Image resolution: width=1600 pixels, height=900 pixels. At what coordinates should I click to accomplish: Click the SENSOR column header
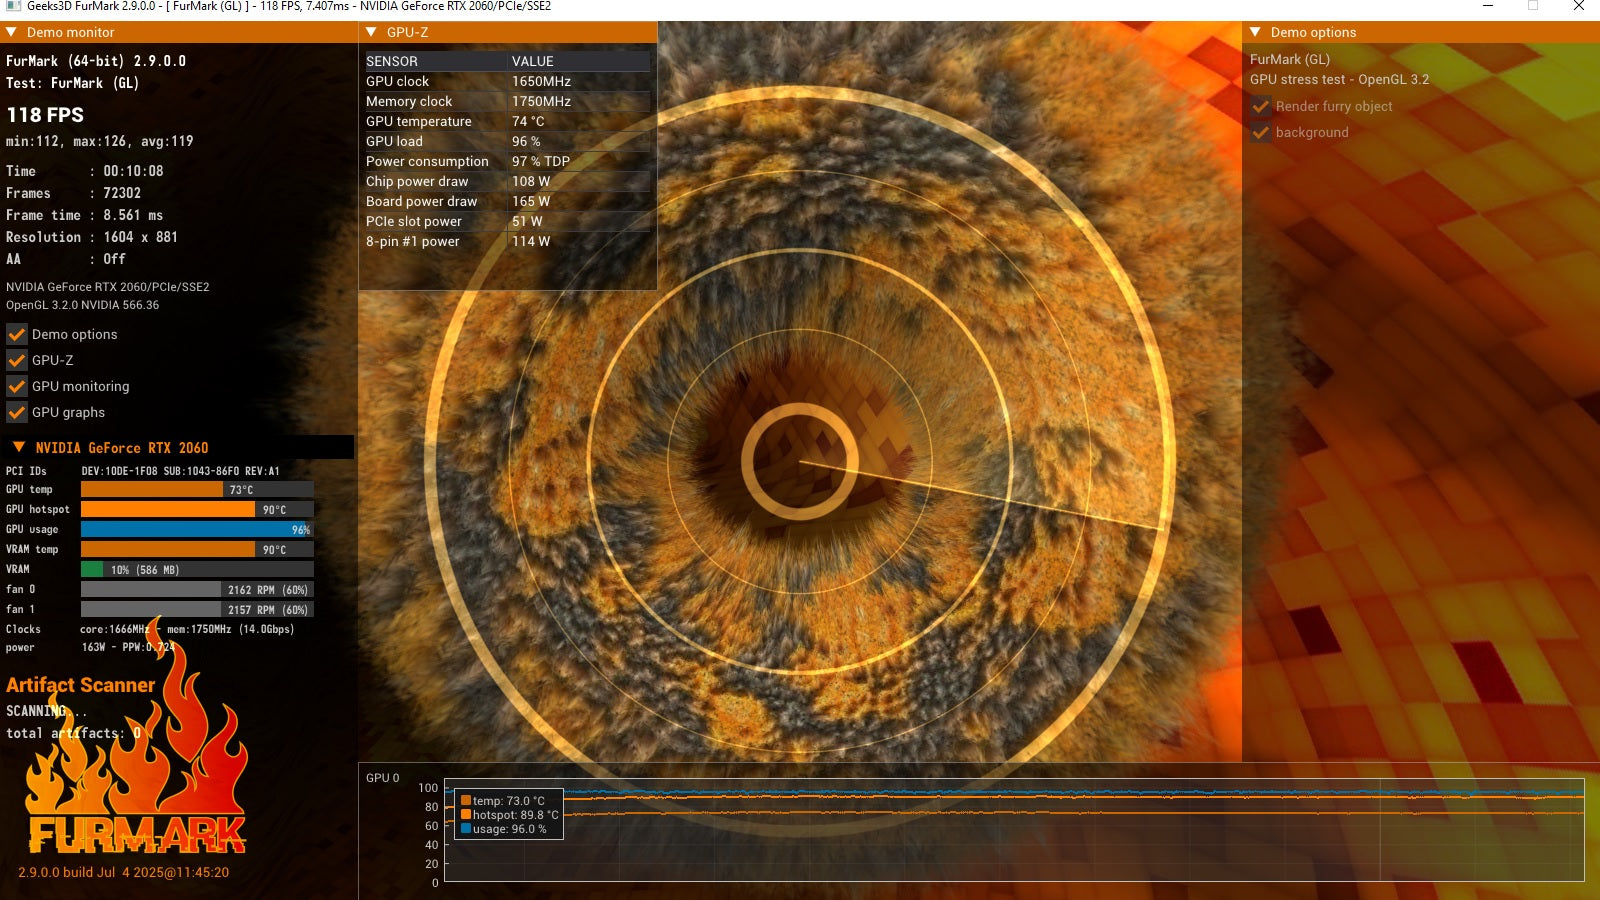[392, 61]
